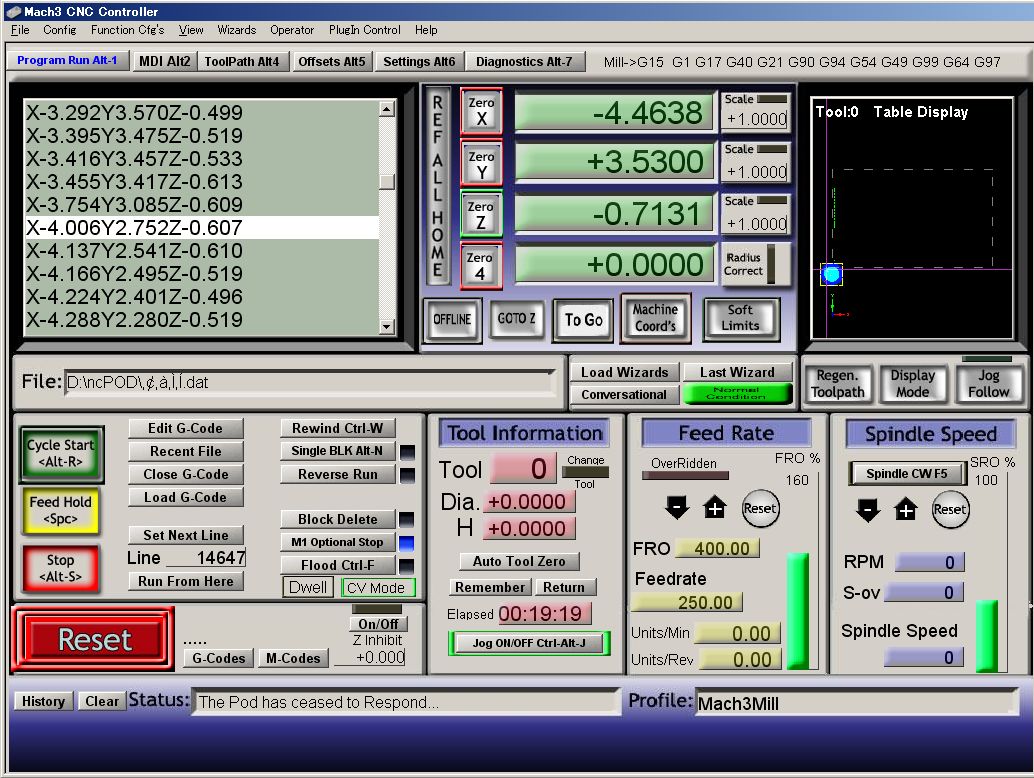Viewport: 1034px width, 778px height.
Task: Click GOTO Z button
Action: point(516,318)
